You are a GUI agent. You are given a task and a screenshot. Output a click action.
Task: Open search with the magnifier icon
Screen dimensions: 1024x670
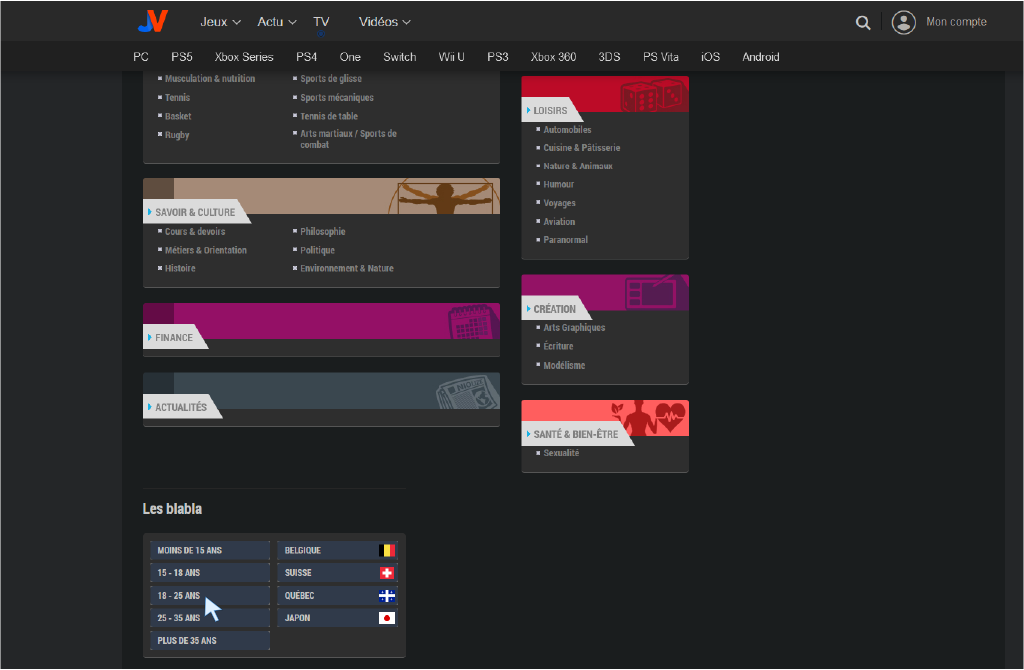(863, 22)
